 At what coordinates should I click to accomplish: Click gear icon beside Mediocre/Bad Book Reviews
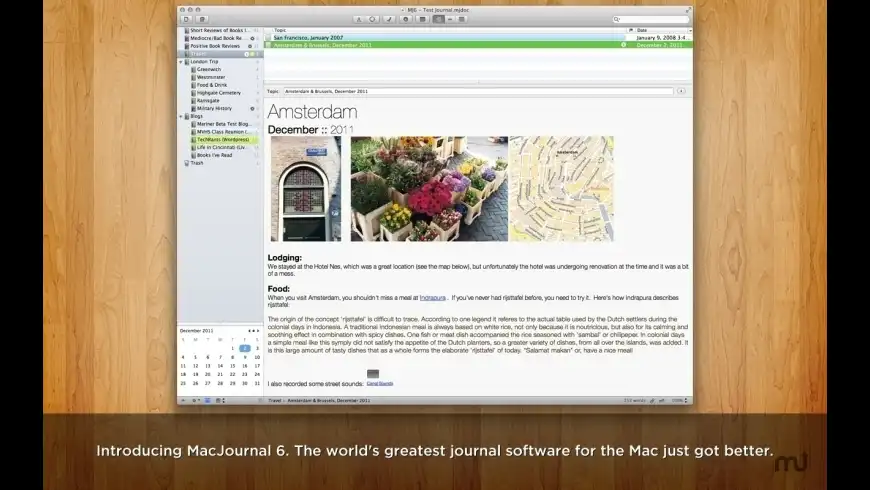click(252, 38)
